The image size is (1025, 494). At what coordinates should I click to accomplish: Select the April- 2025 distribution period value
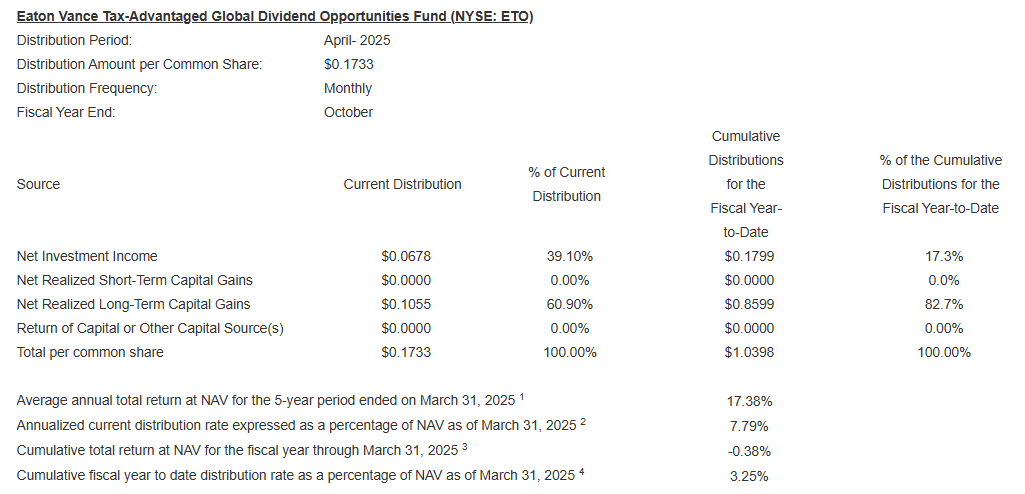point(357,40)
